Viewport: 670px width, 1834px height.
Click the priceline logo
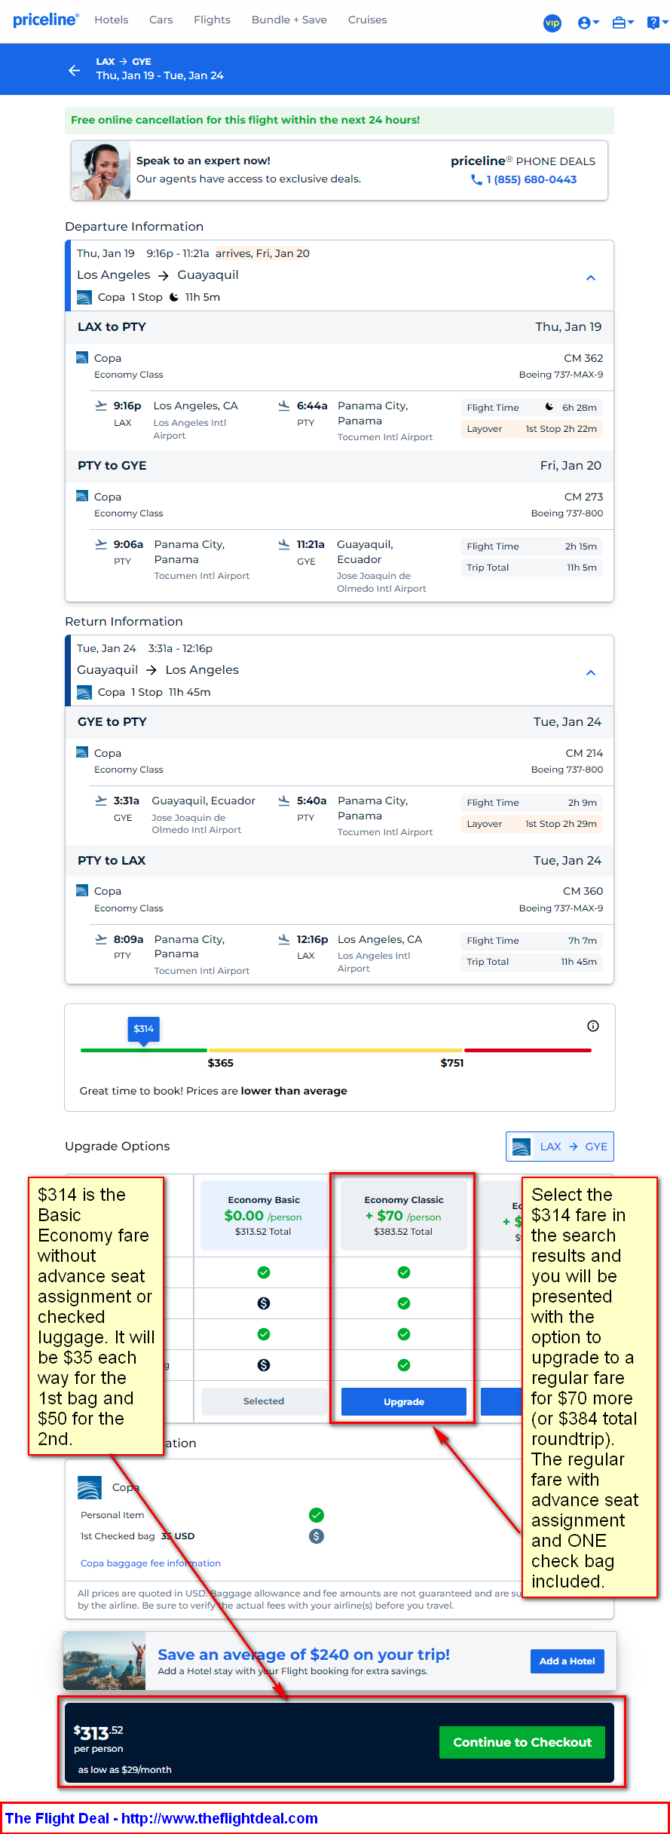(45, 20)
